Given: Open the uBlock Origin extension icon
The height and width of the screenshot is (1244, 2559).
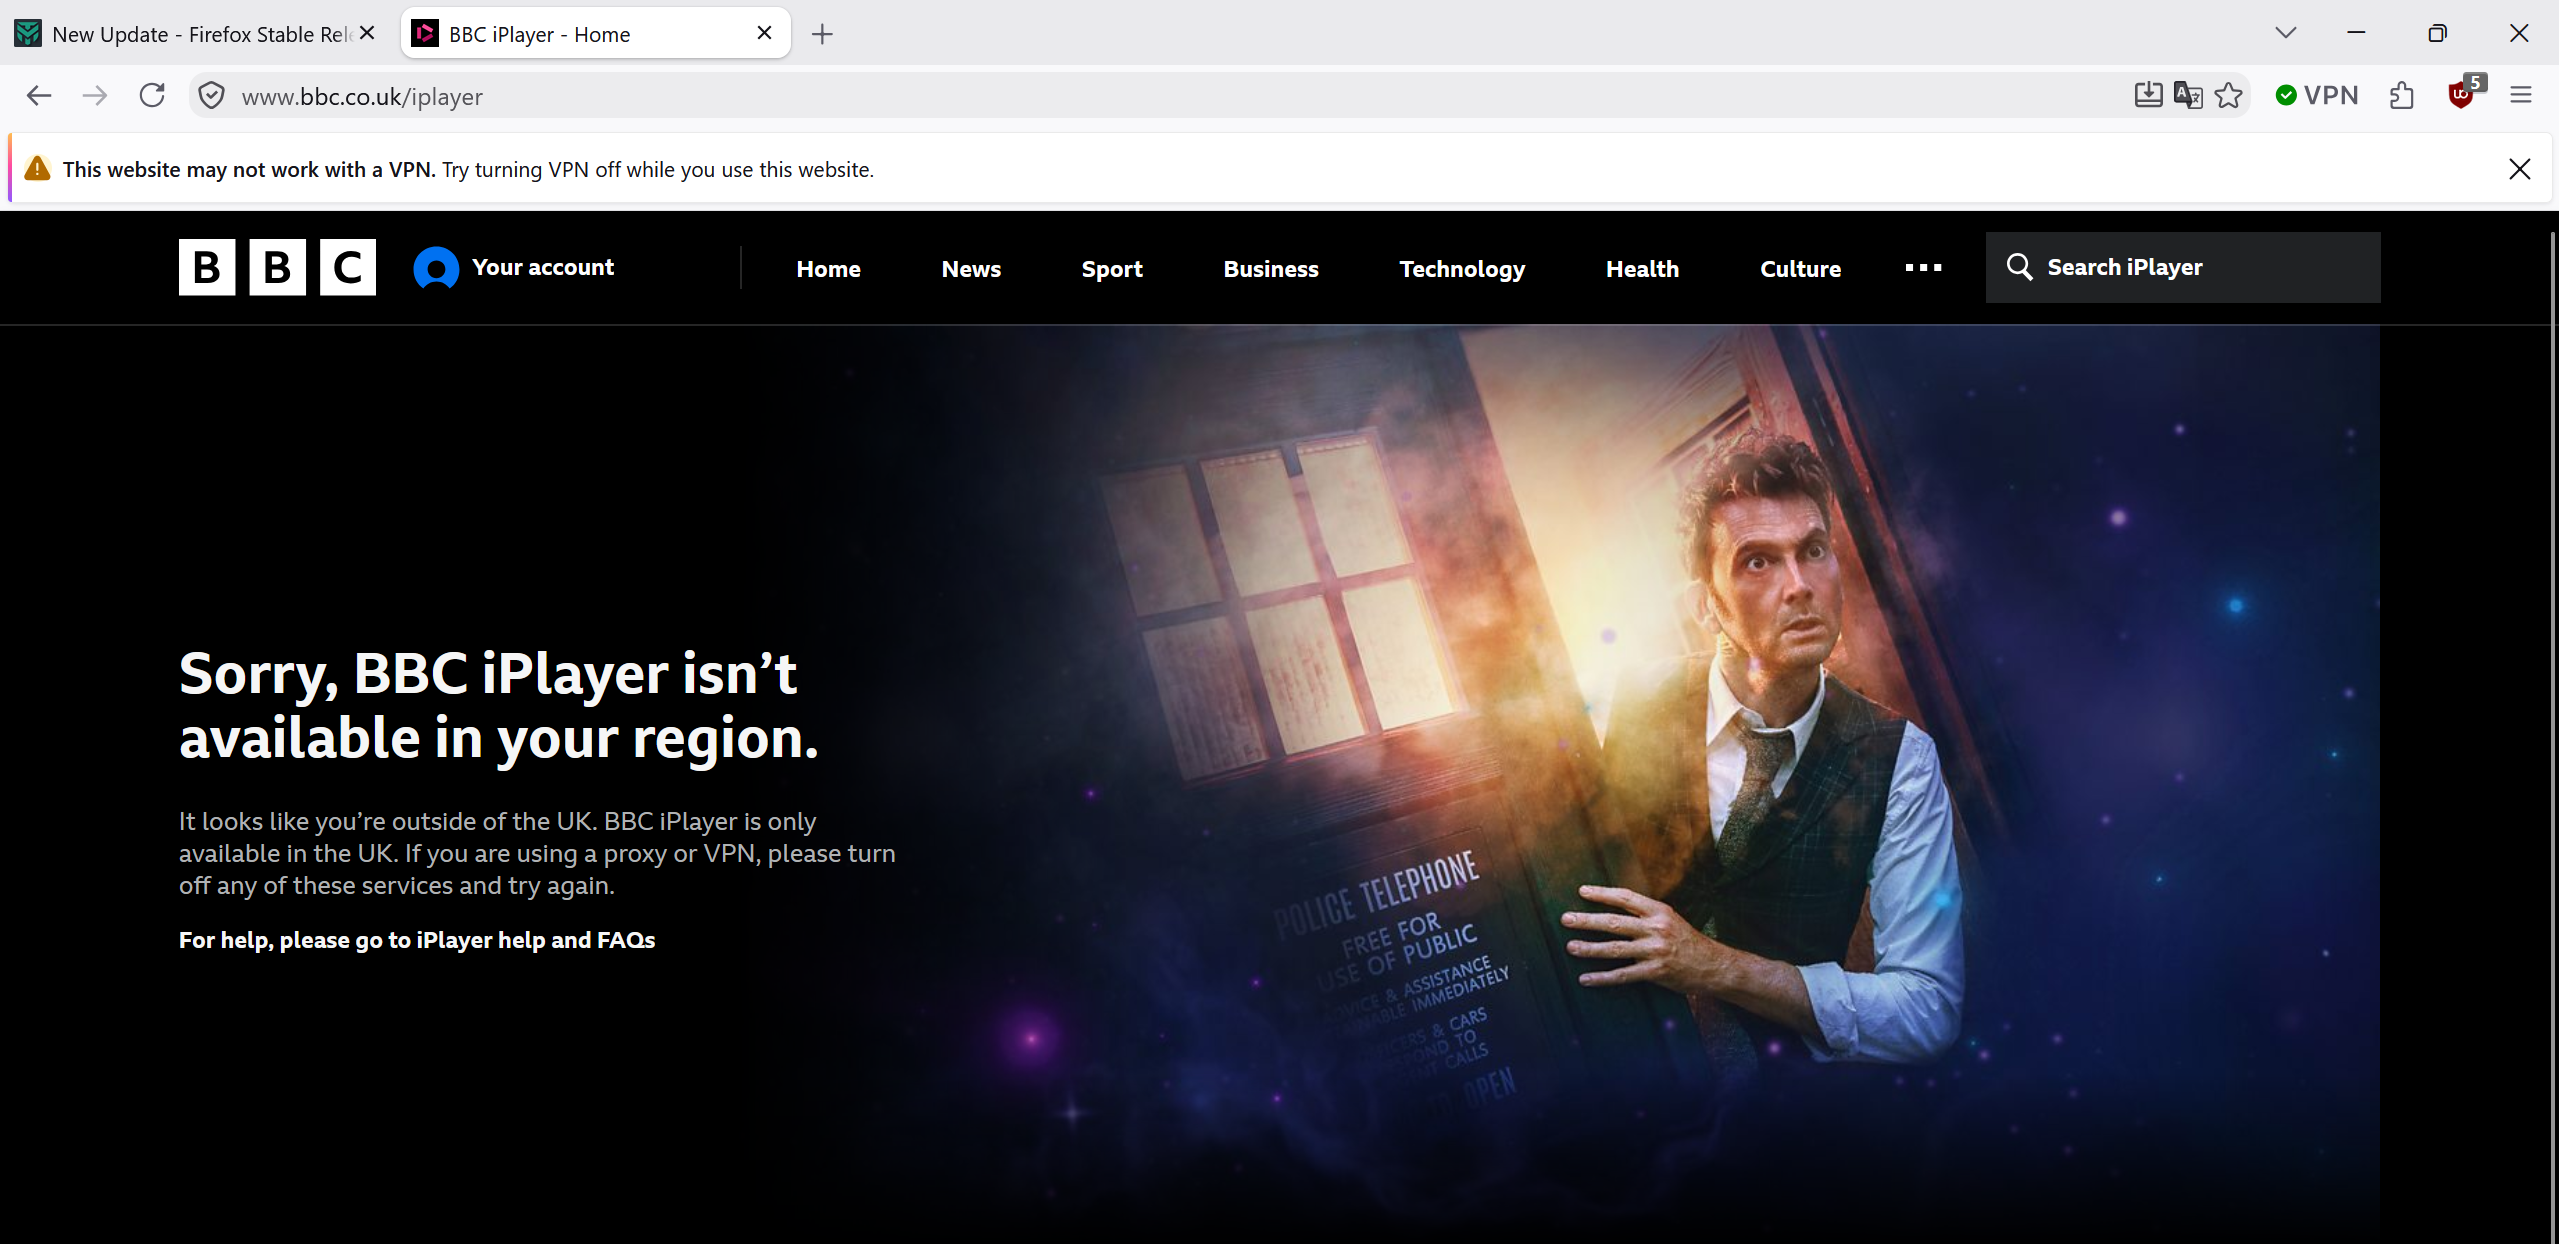Looking at the screenshot, I should (x=2463, y=95).
